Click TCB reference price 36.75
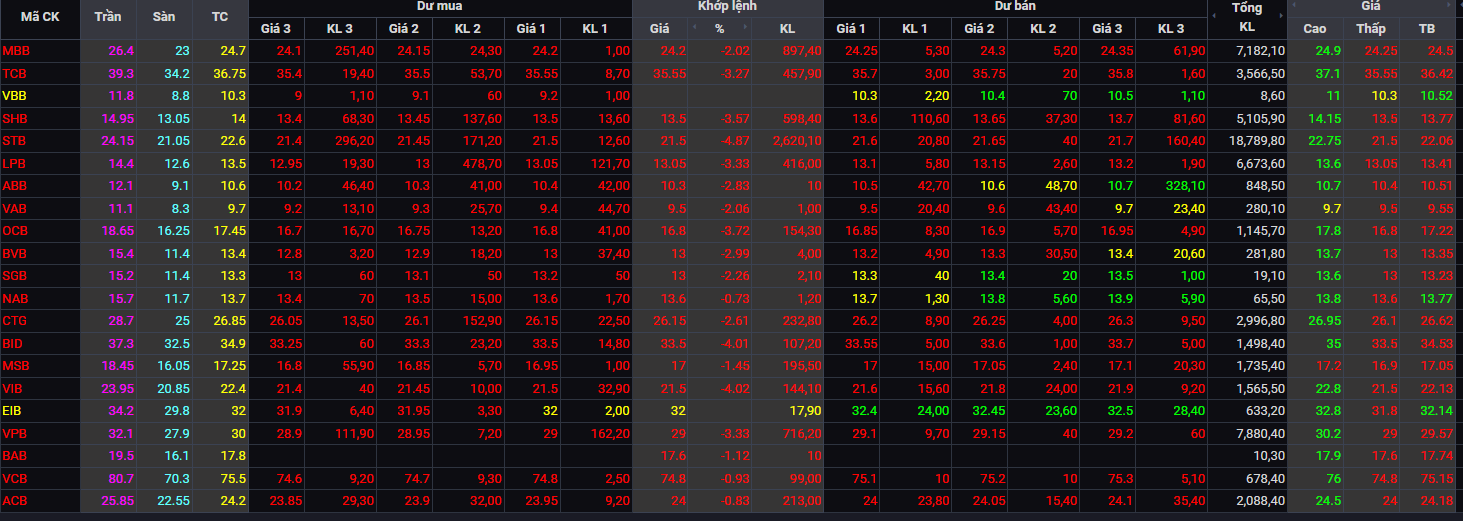 (x=230, y=73)
